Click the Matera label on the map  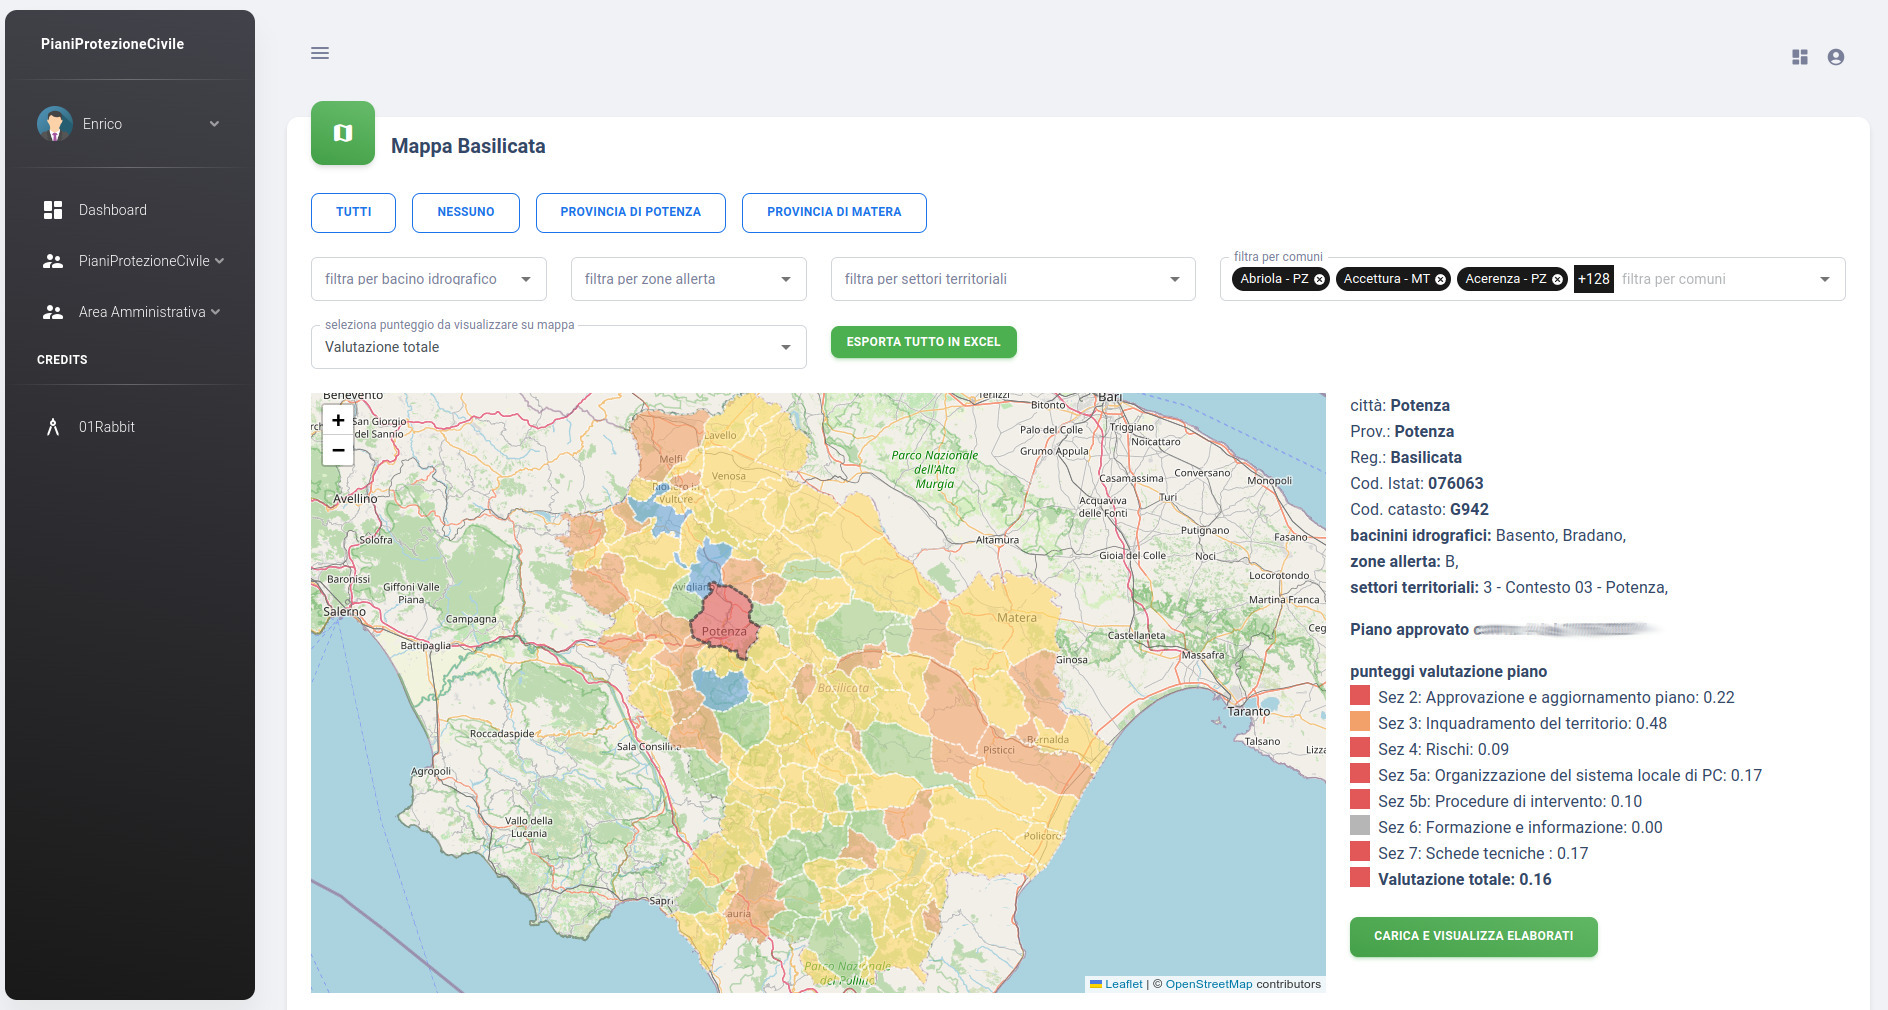pyautogui.click(x=1017, y=618)
